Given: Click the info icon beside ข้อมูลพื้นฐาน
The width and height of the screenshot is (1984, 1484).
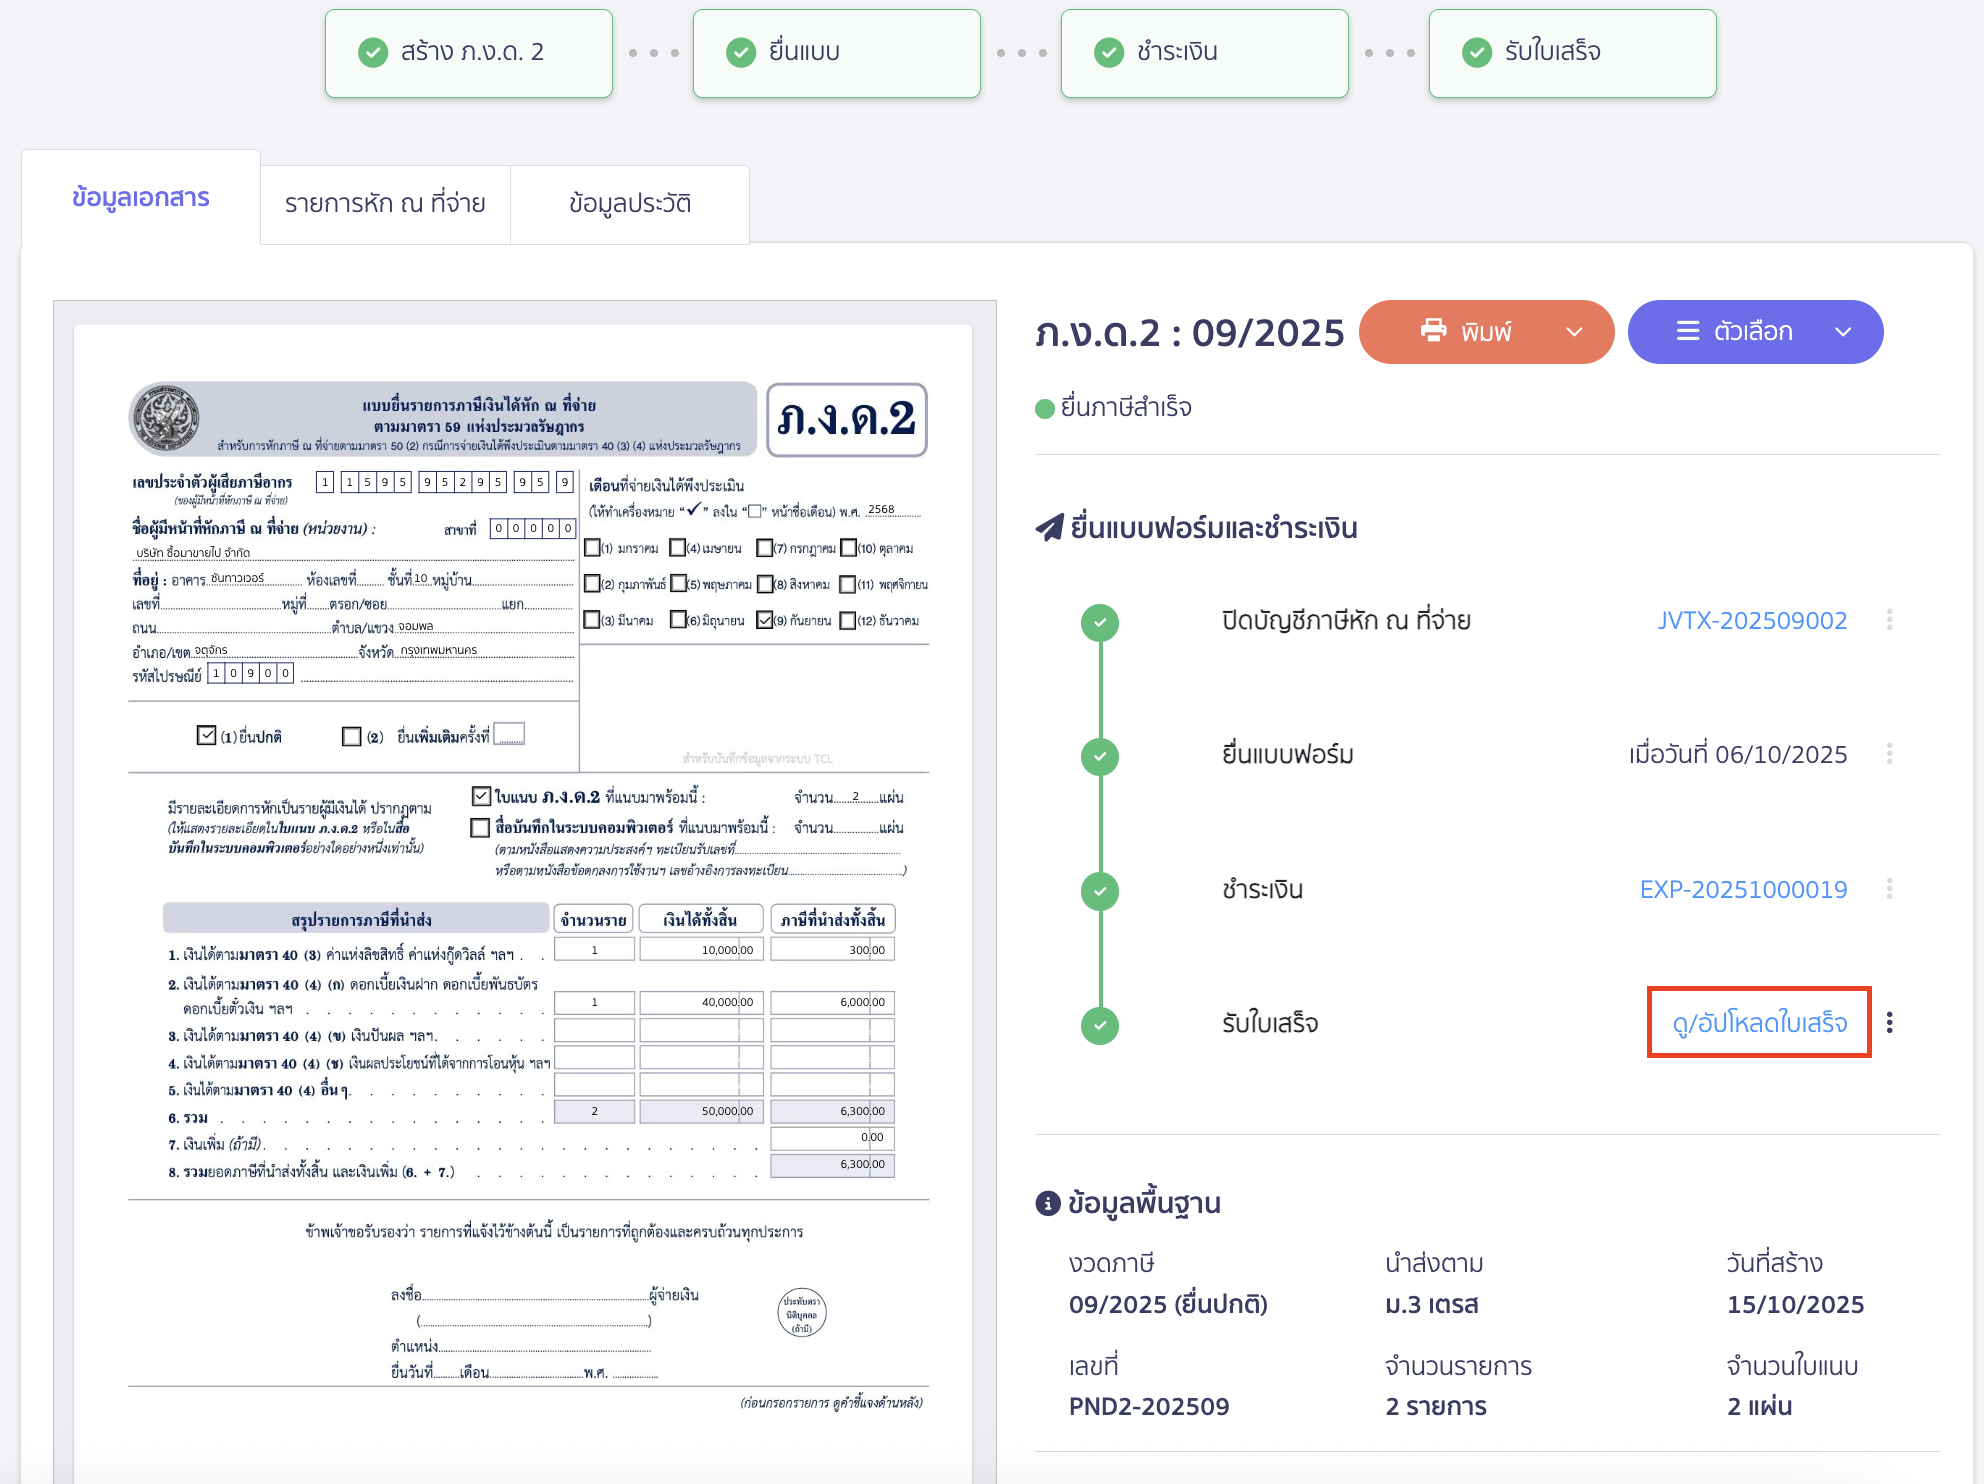Looking at the screenshot, I should pyautogui.click(x=1047, y=1203).
